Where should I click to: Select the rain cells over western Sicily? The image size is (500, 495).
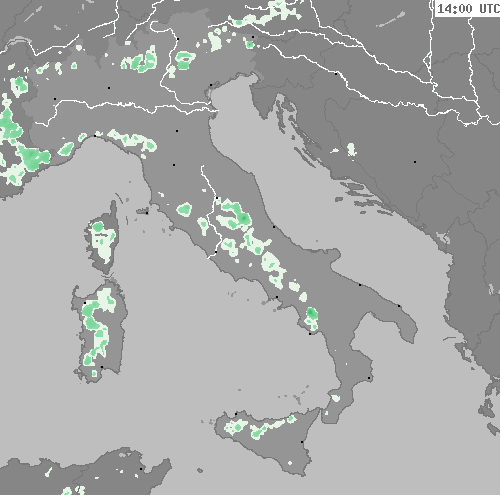pyautogui.click(x=236, y=427)
